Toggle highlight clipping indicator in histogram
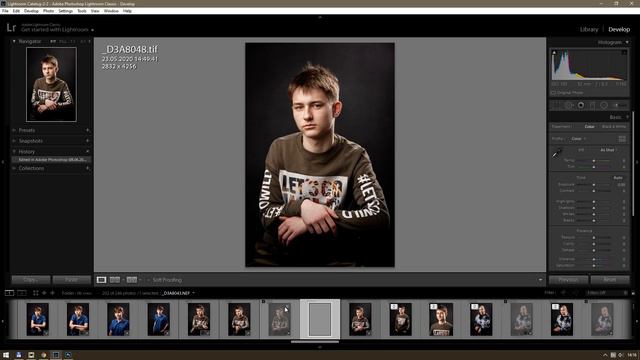This screenshot has width=640, height=360. point(624,53)
